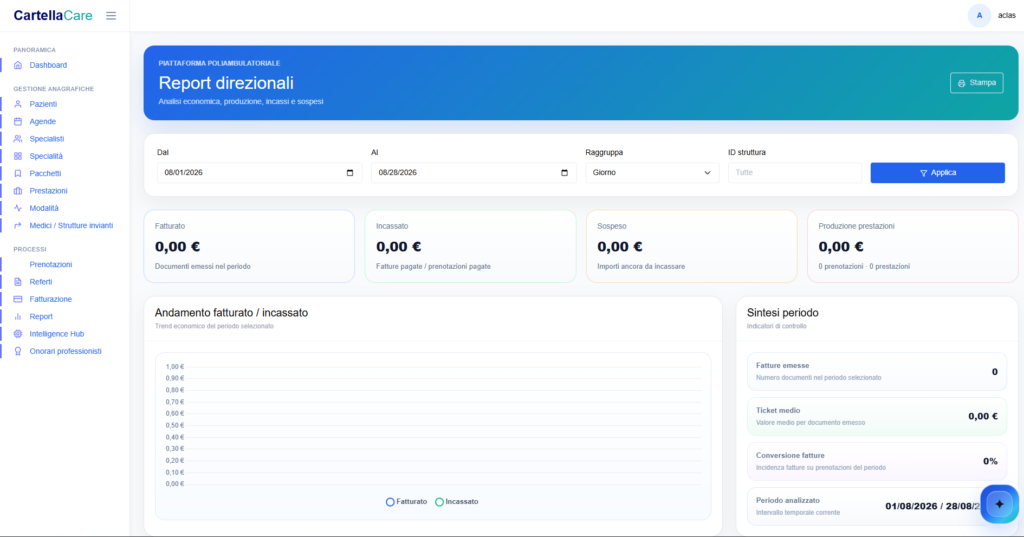Open the Raggruppa Giorno dropdown
Screen dimensions: 1024x537
click(652, 172)
